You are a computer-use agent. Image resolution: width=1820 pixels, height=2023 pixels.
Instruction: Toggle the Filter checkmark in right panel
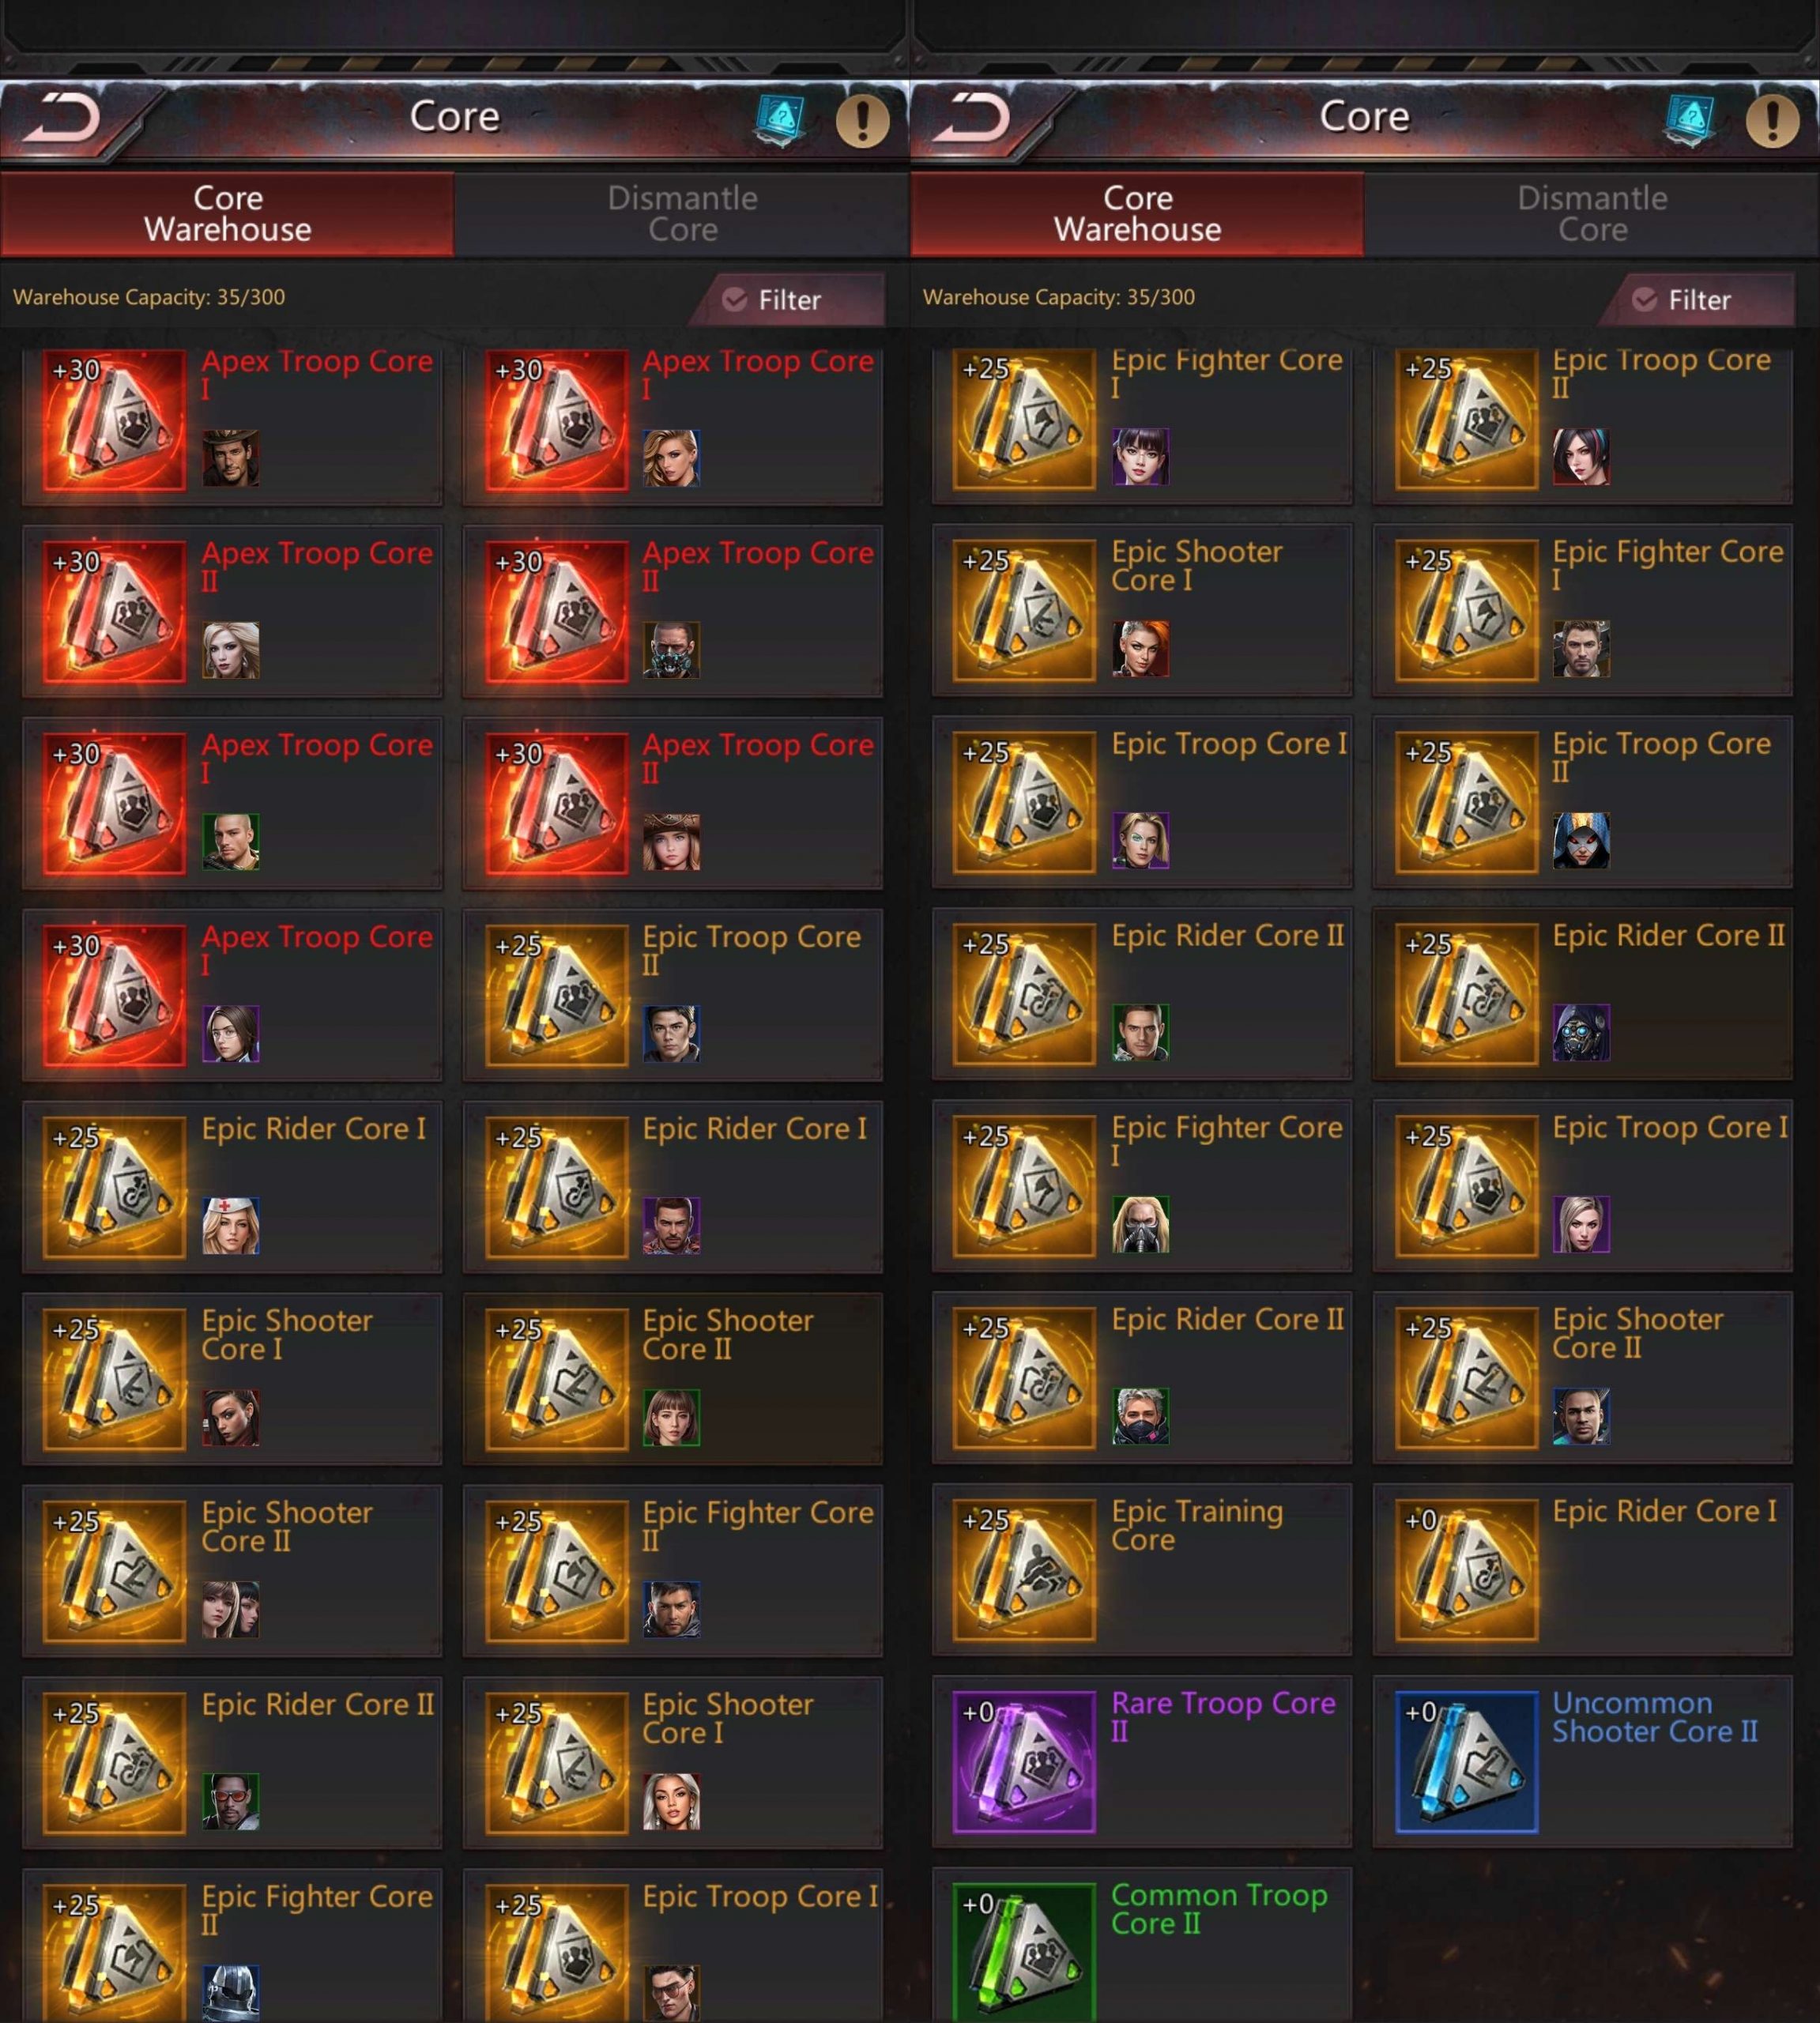[x=1645, y=300]
